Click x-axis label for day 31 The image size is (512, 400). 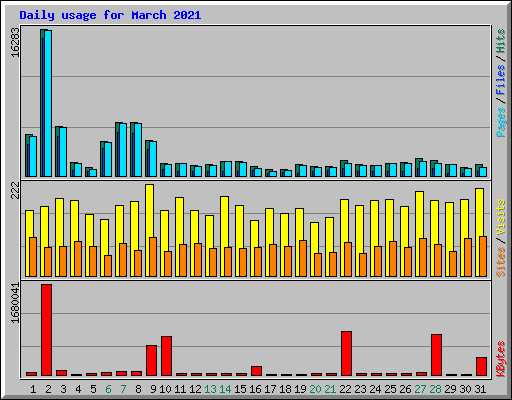click(480, 389)
